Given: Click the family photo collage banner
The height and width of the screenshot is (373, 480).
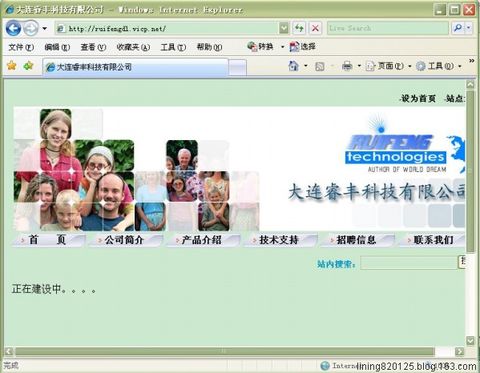Looking at the screenshot, I should (x=136, y=170).
